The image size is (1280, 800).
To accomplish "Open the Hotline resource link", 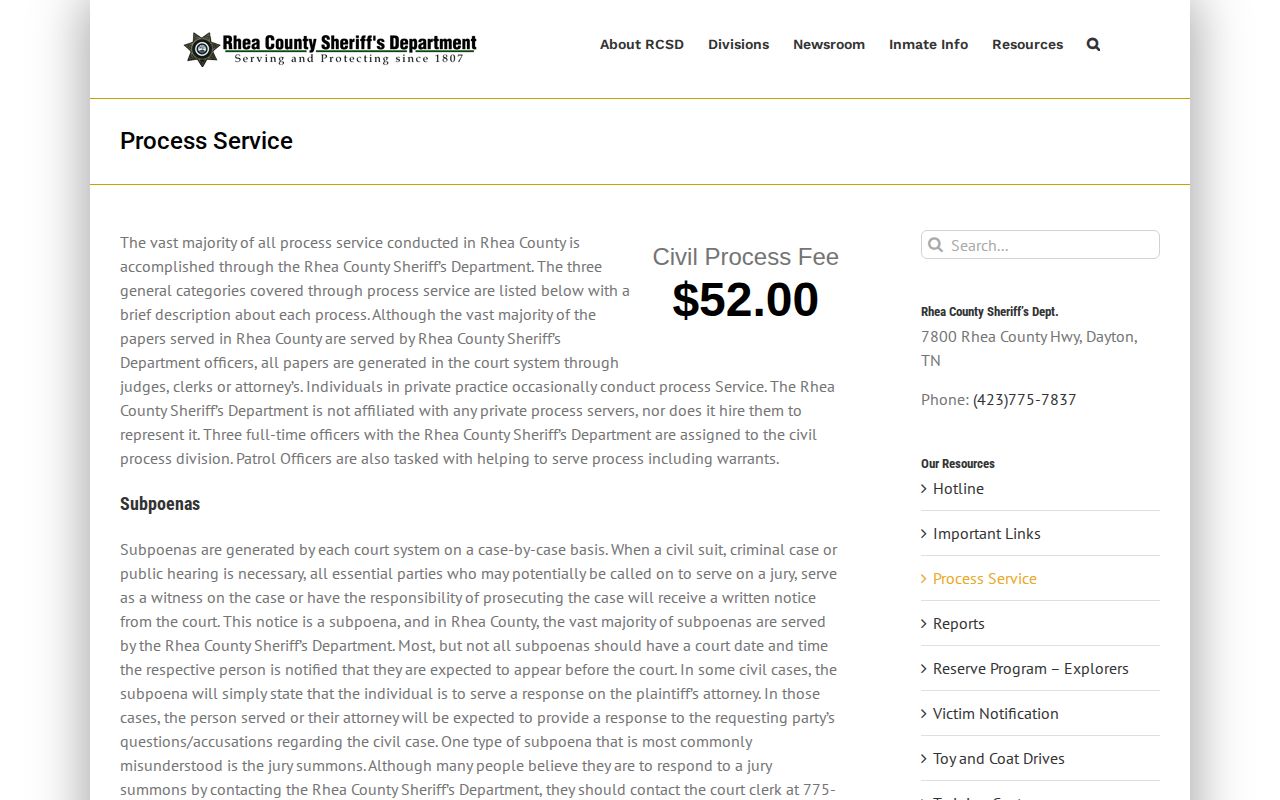I will (958, 488).
